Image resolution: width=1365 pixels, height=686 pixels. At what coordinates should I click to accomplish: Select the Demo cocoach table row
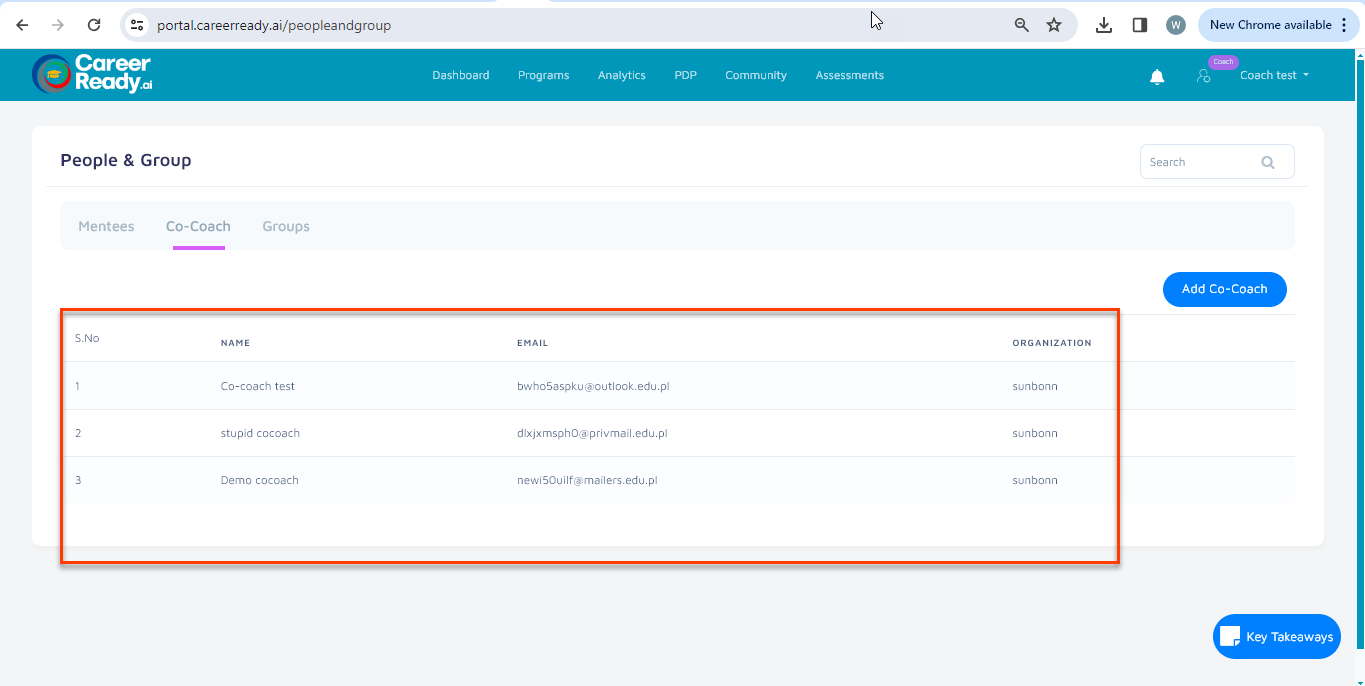click(x=260, y=480)
